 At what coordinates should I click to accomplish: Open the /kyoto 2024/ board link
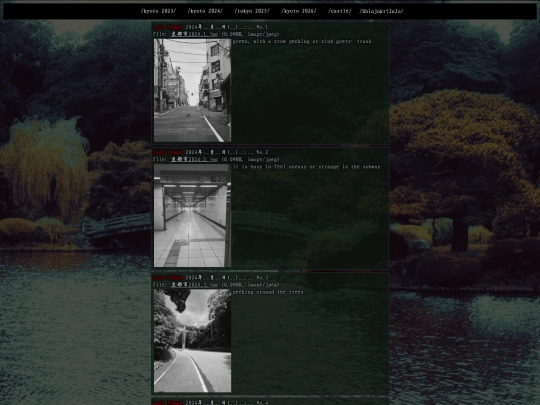(205, 11)
